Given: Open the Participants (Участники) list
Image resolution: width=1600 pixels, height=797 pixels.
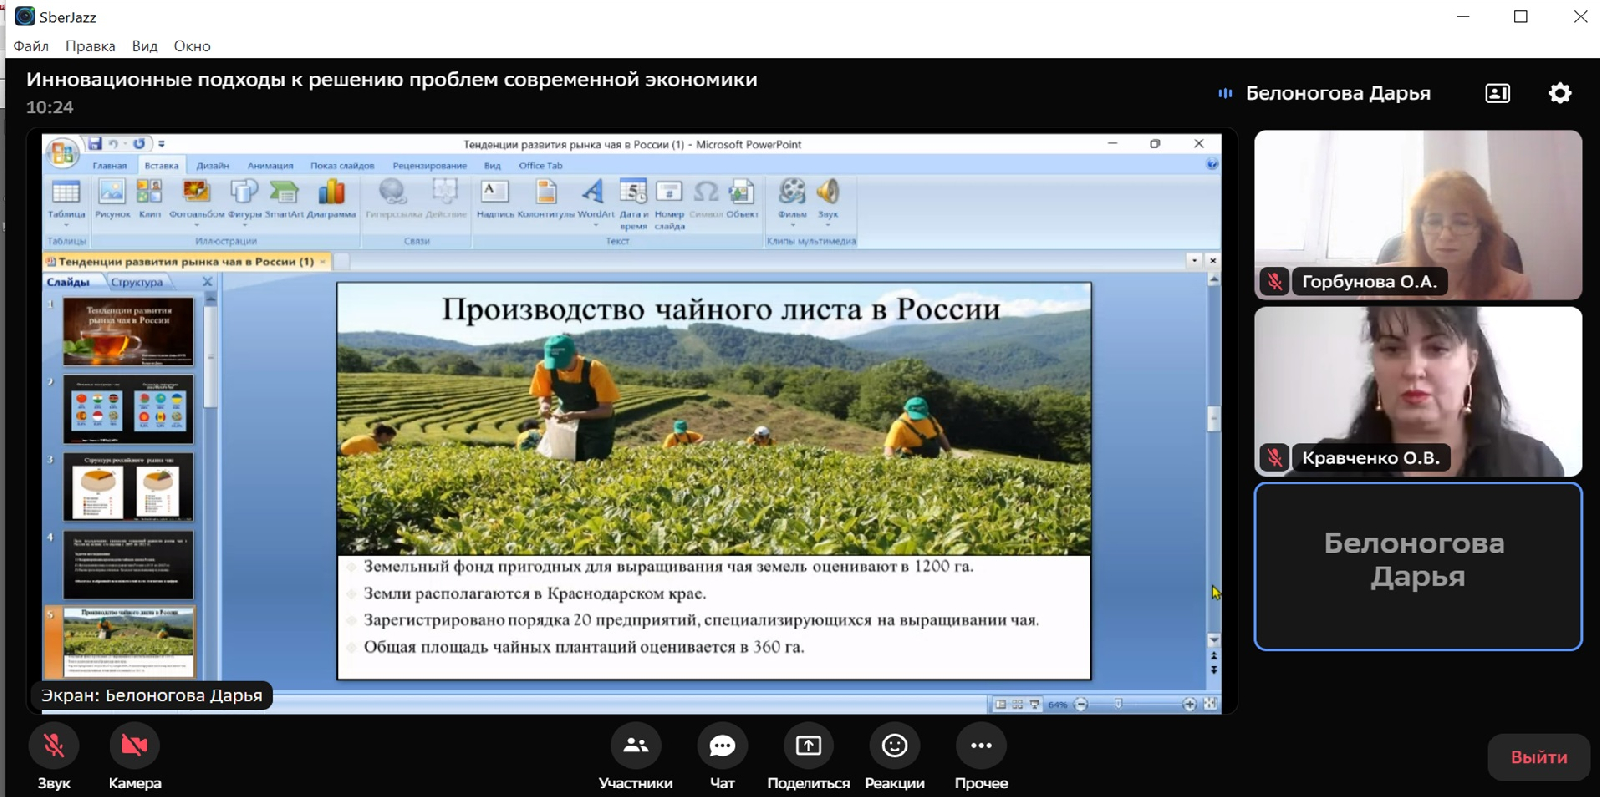Looking at the screenshot, I should (635, 746).
